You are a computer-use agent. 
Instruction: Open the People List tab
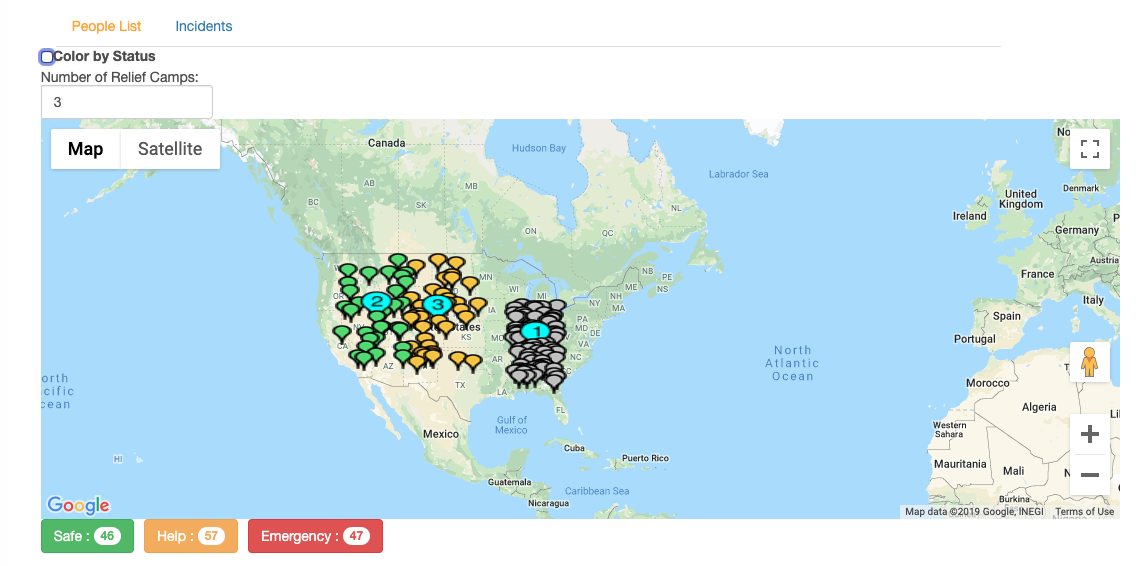click(107, 26)
